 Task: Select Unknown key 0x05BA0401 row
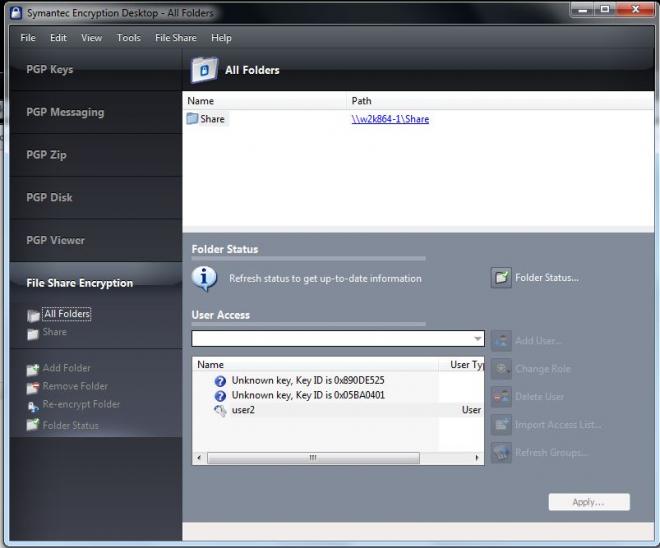pyautogui.click(x=308, y=395)
